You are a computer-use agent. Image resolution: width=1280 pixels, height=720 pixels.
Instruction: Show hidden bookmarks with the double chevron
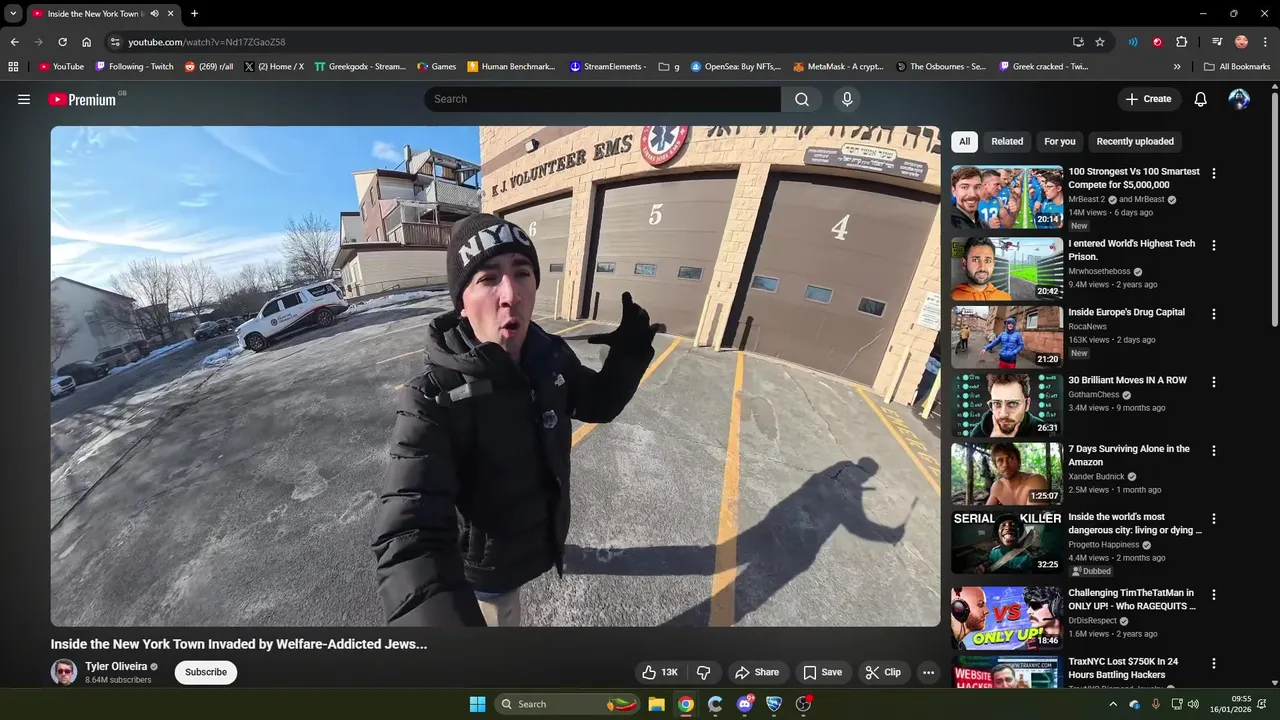[1177, 67]
